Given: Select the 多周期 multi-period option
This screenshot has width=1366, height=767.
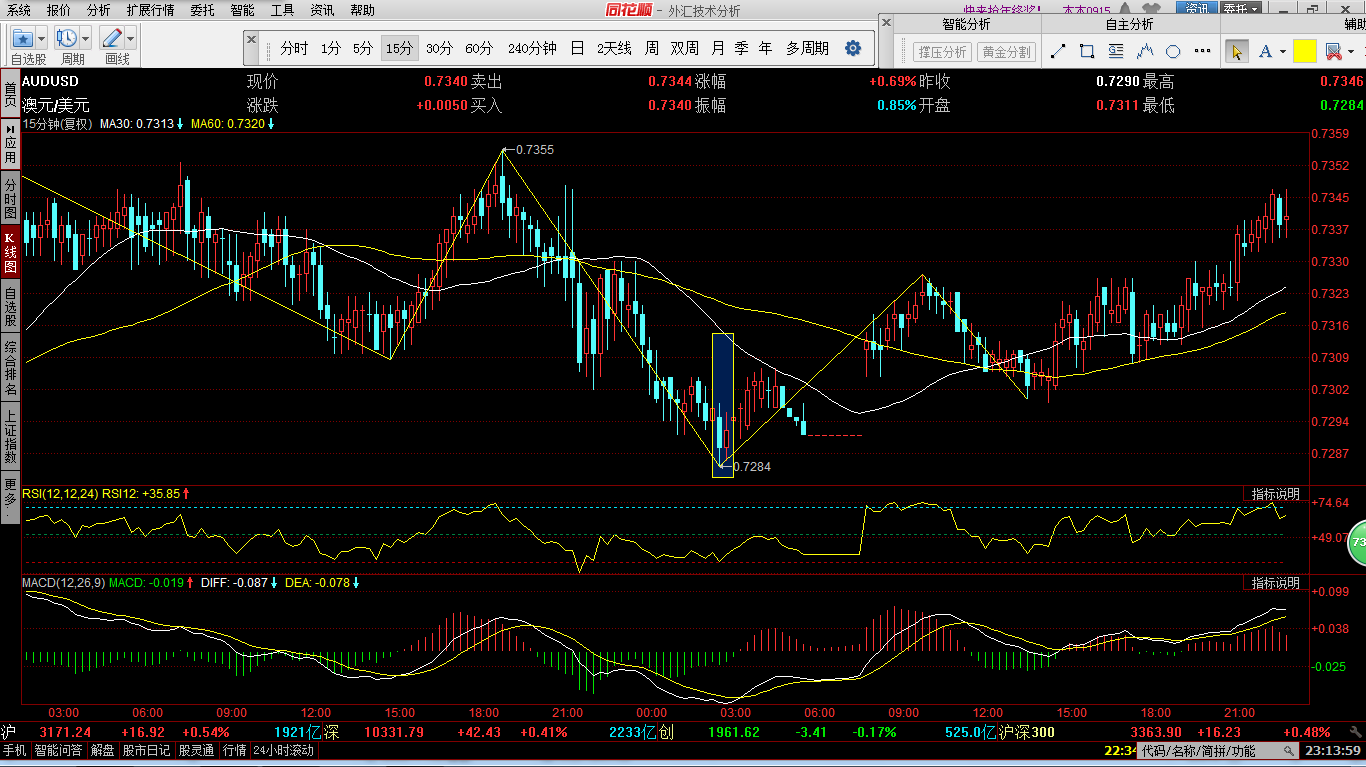Looking at the screenshot, I should [807, 48].
